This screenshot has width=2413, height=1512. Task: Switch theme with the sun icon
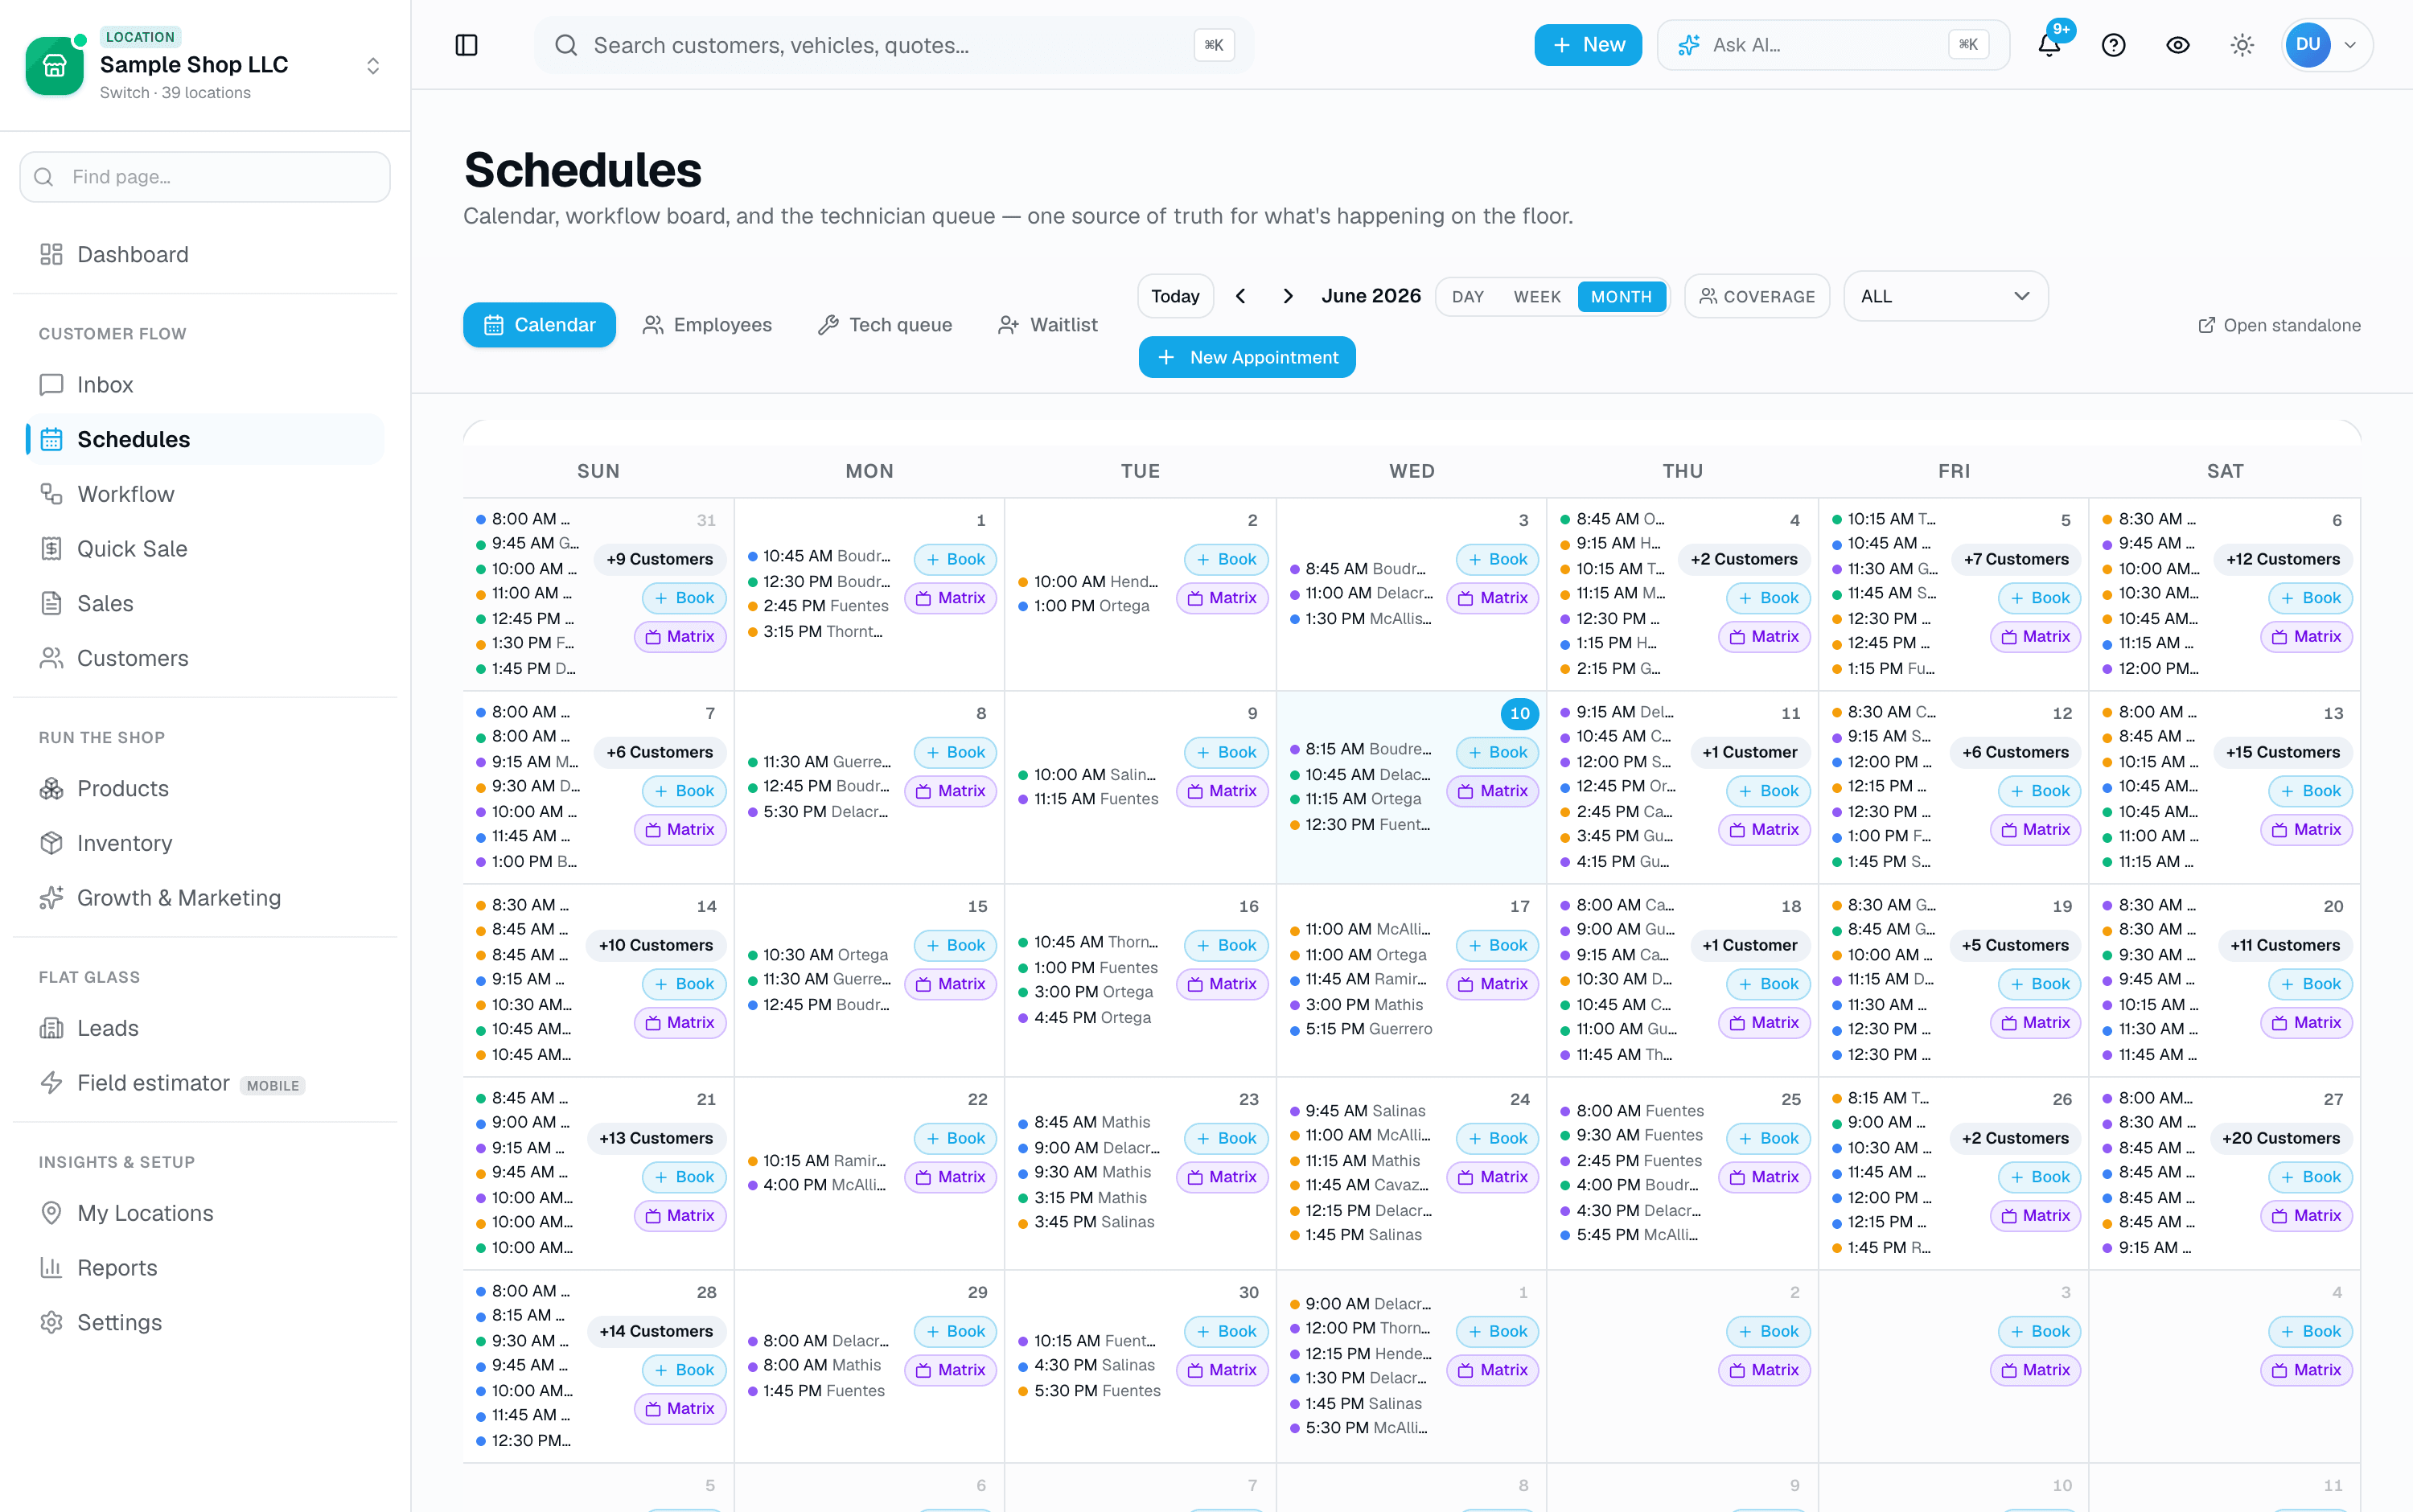pyautogui.click(x=2242, y=45)
